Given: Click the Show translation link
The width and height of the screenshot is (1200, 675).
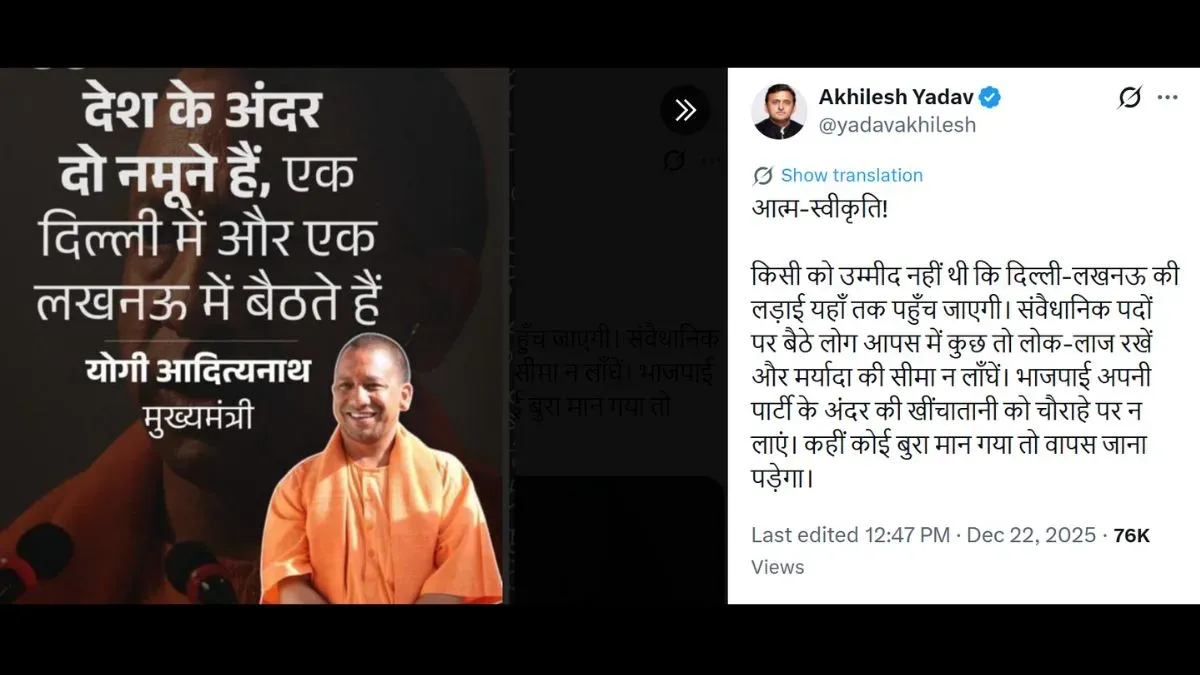Looking at the screenshot, I should tap(852, 175).
